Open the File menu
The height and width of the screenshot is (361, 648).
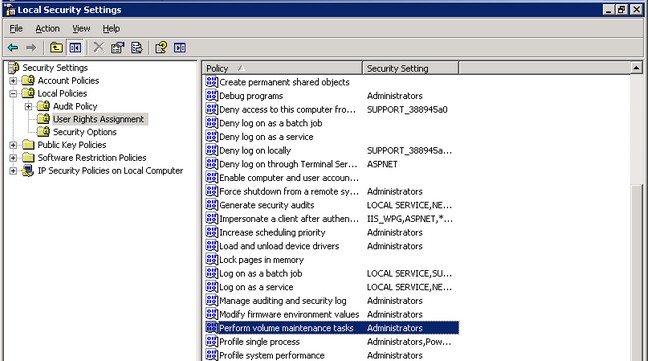[x=16, y=28]
